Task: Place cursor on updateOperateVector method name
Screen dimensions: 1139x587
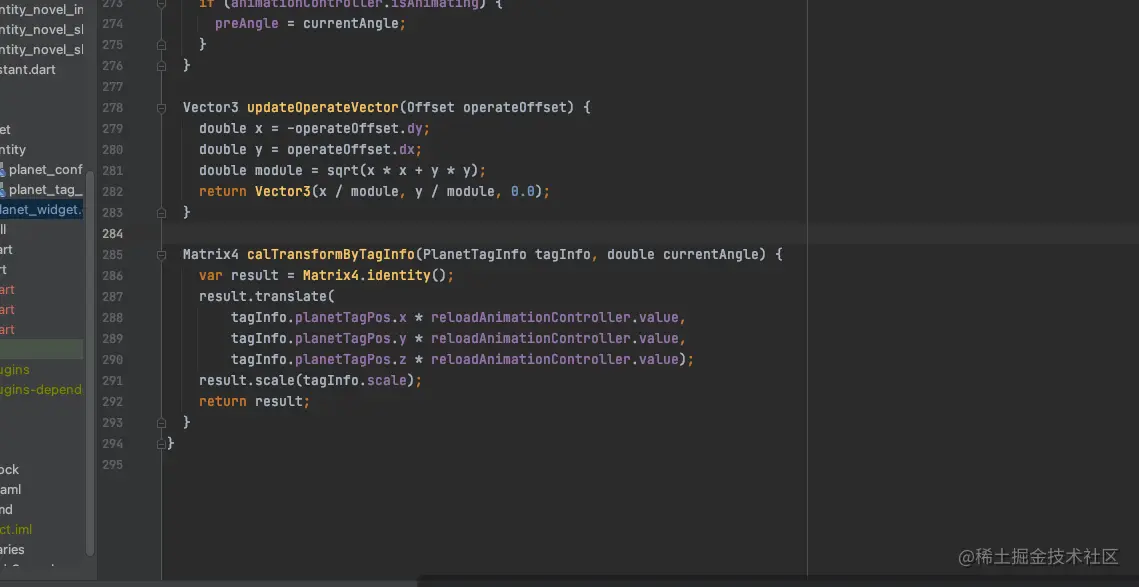Action: (323, 108)
